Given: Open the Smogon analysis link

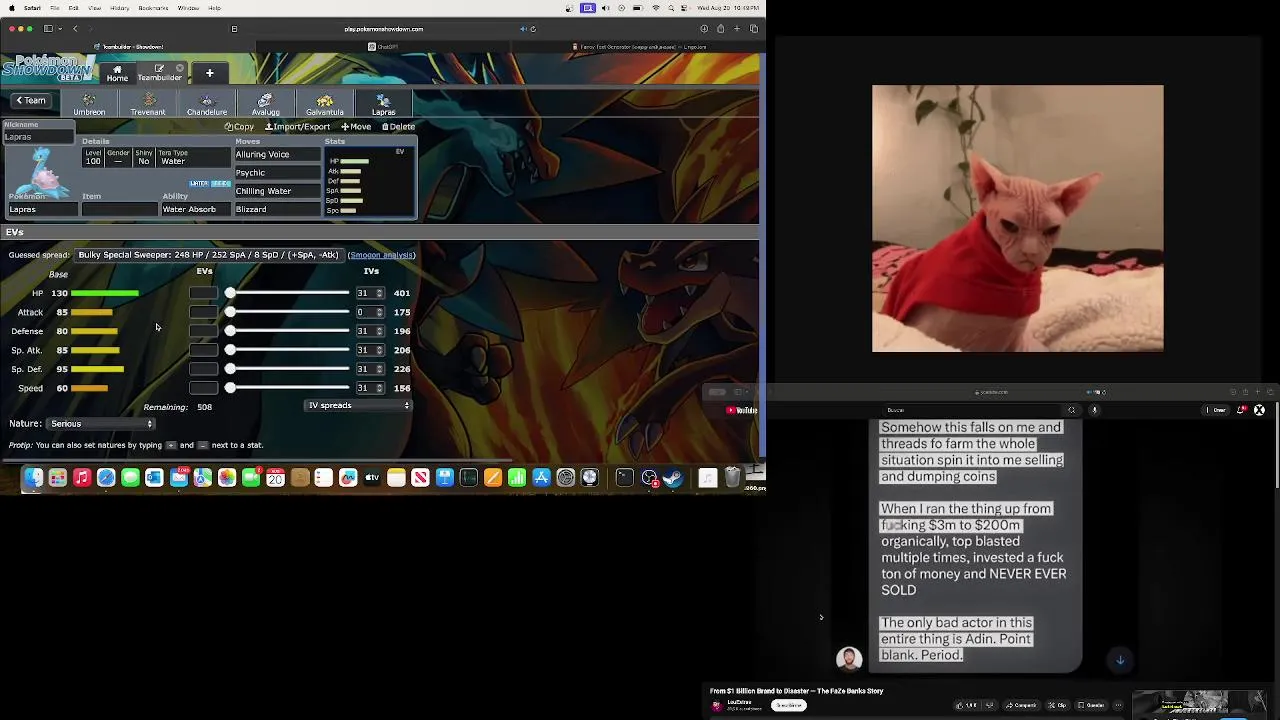Looking at the screenshot, I should pos(382,255).
